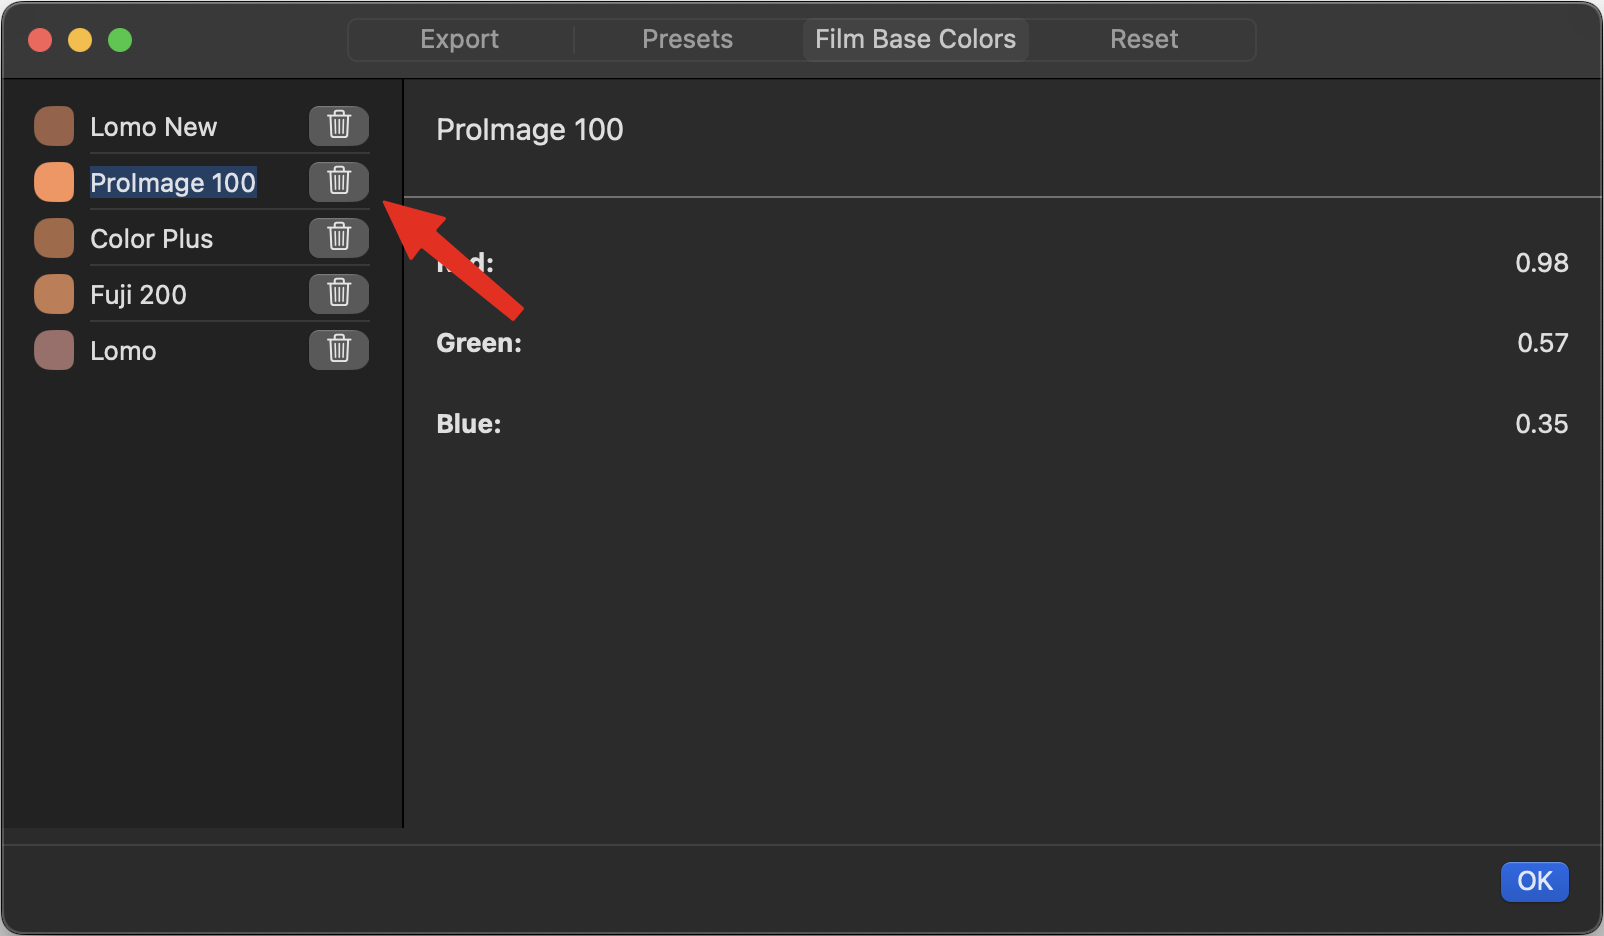The height and width of the screenshot is (936, 1604).
Task: Click the ProImage 100 color swatch
Action: pos(54,181)
